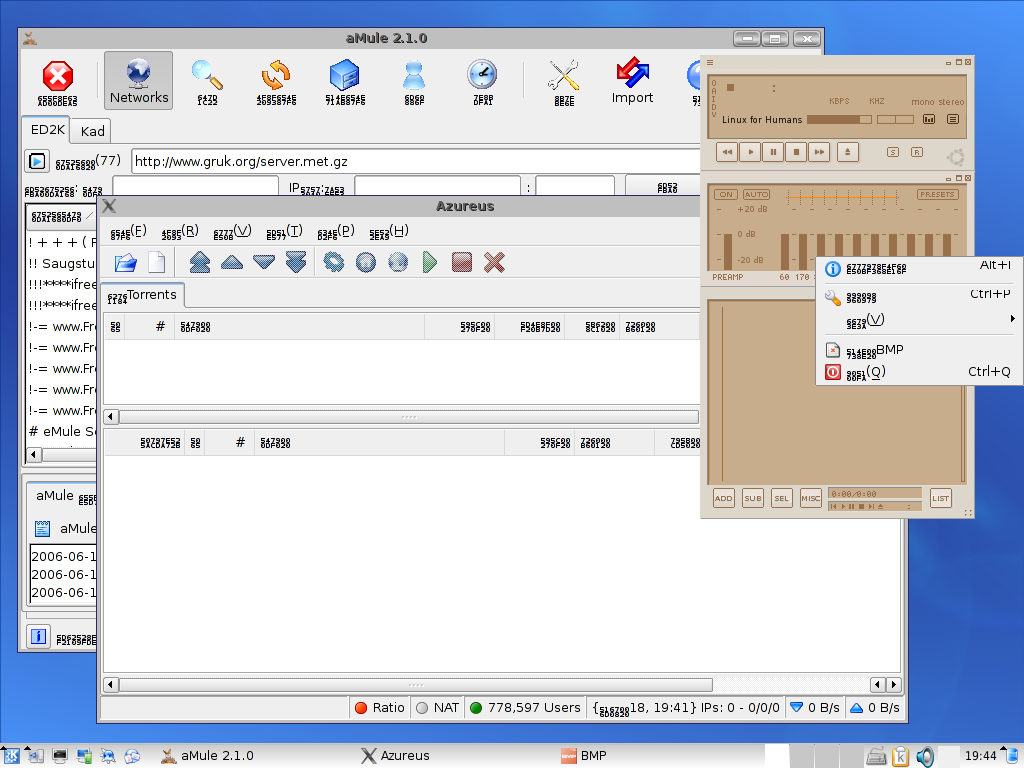Screen dimensions: 1024x768
Task: Click the play button in BMP player
Action: pos(750,152)
